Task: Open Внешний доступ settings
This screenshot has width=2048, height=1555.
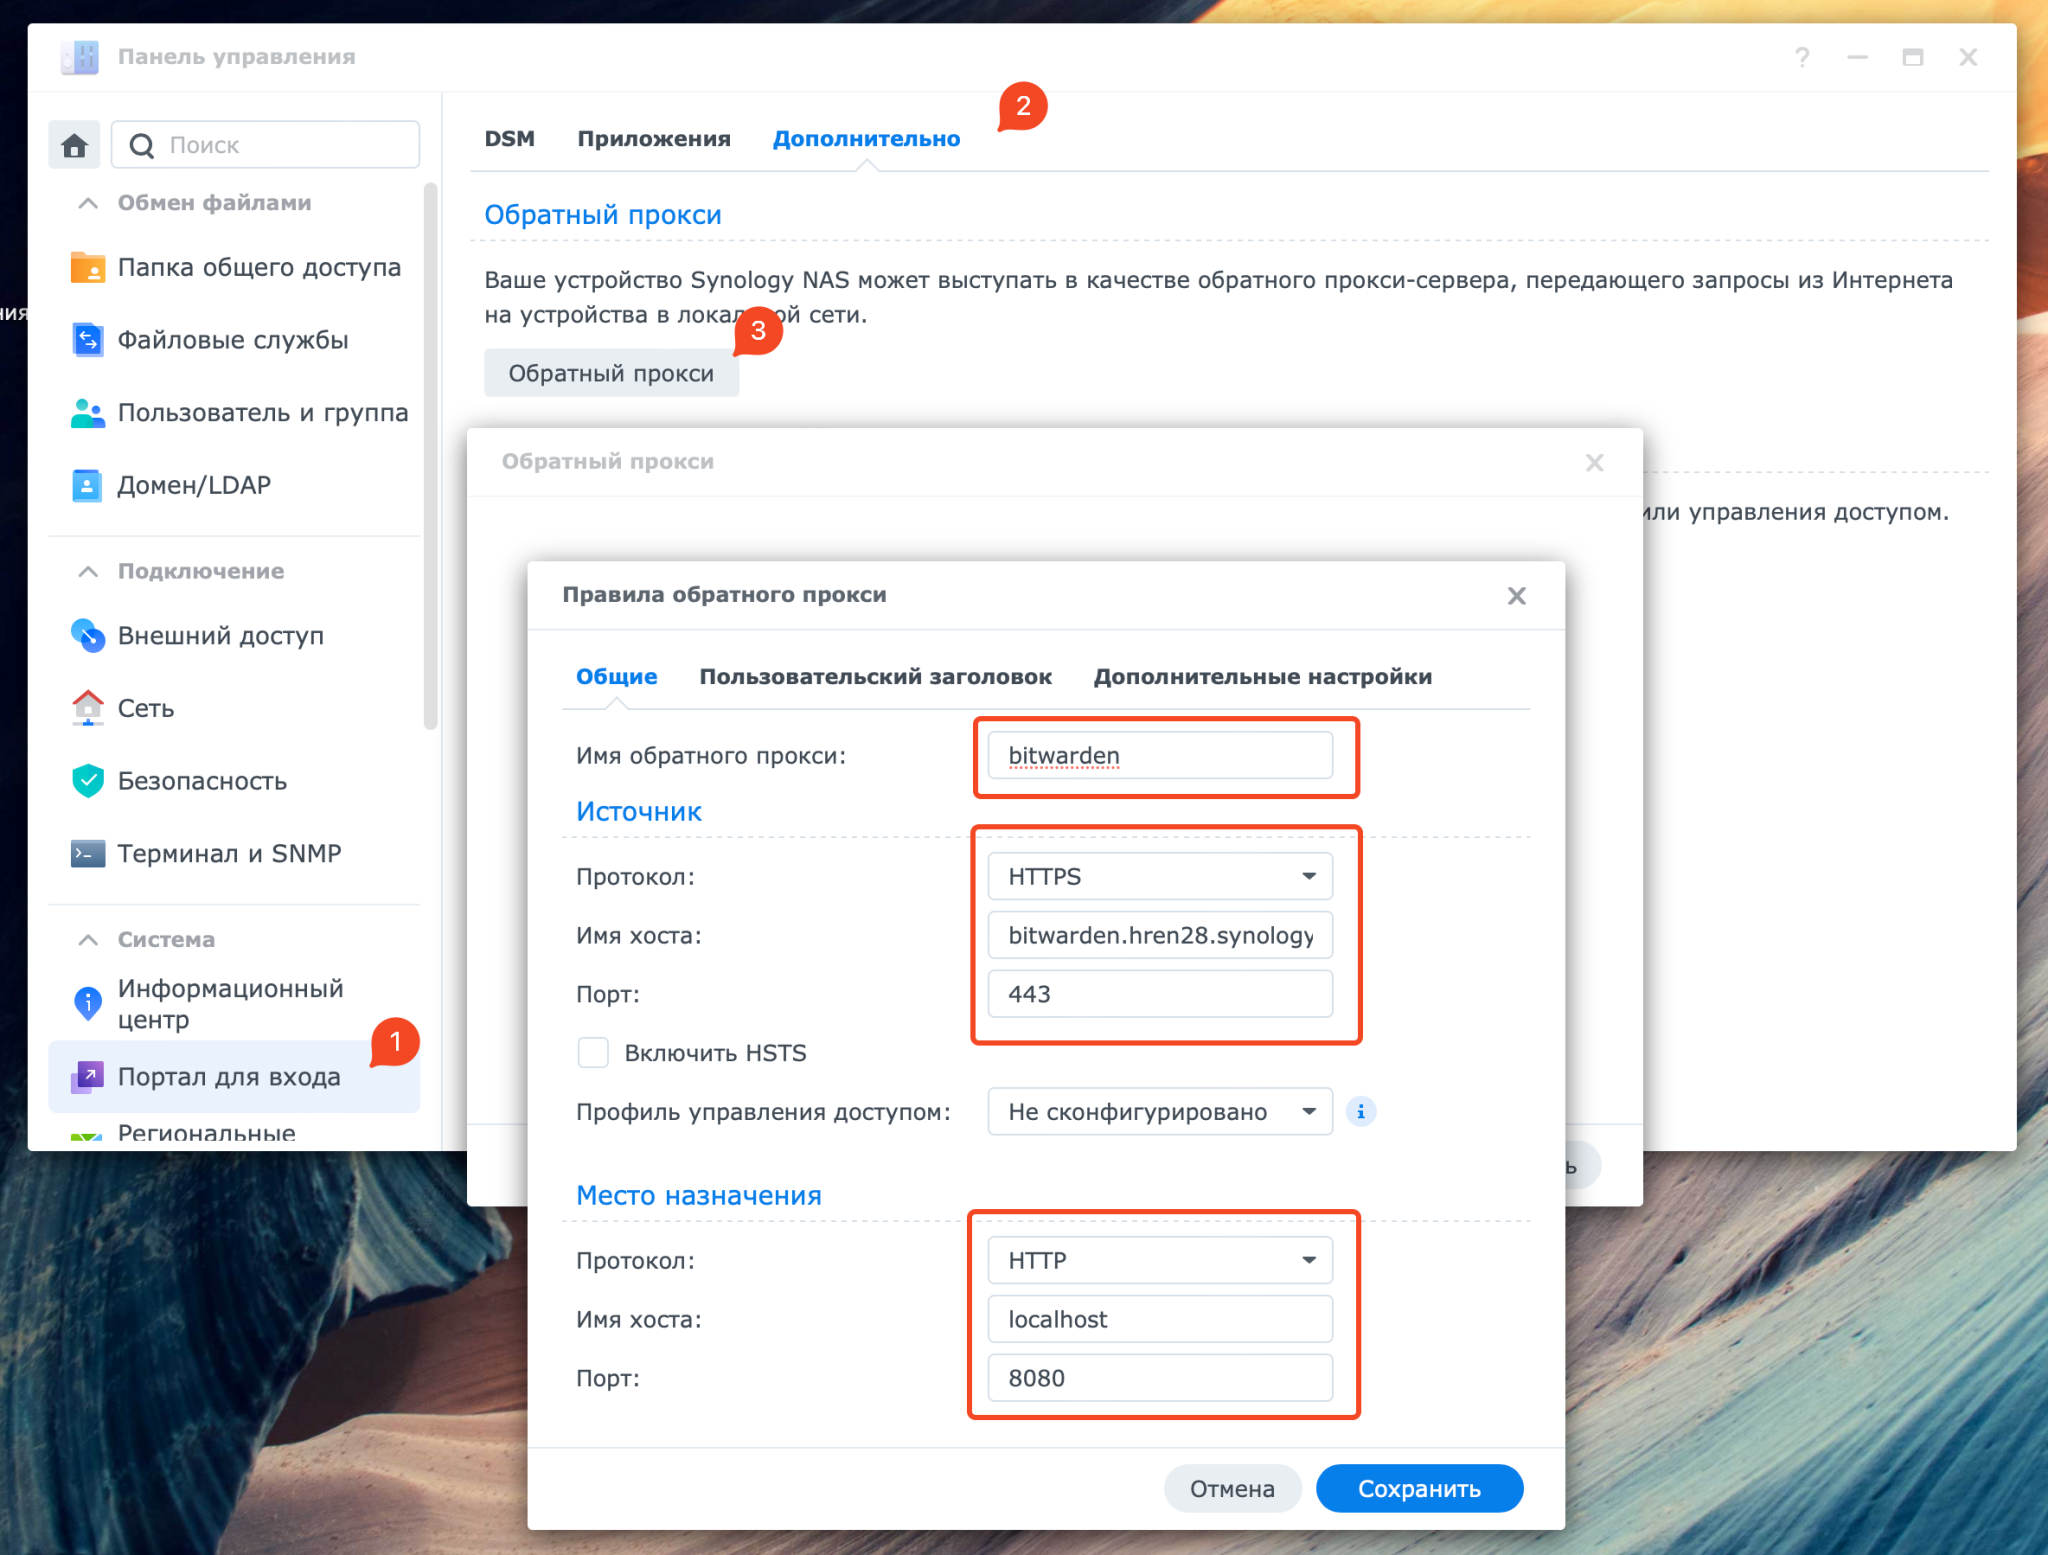Action: pyautogui.click(x=219, y=634)
